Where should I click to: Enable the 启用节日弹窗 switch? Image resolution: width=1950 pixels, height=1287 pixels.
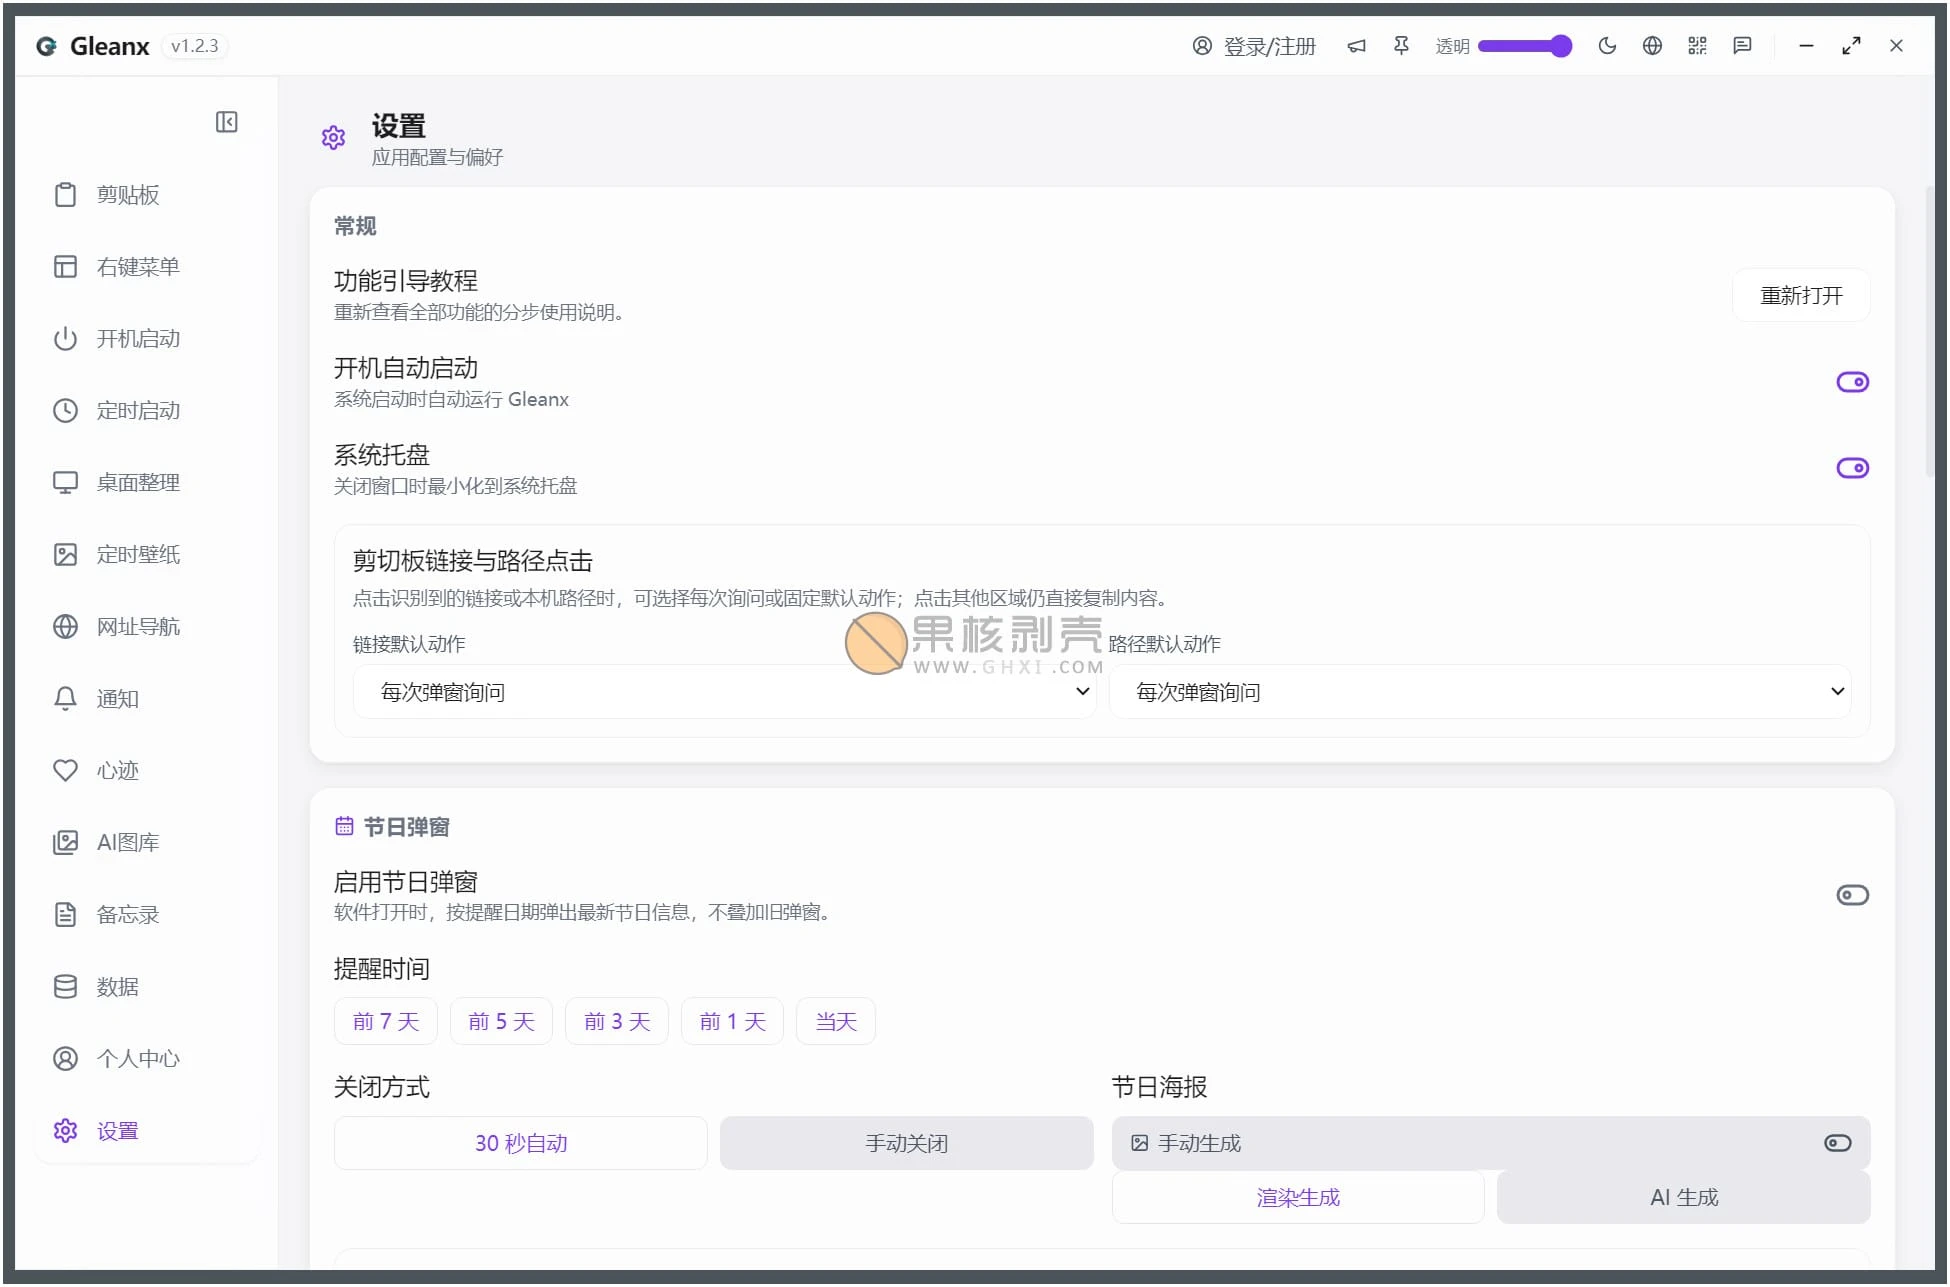tap(1852, 895)
